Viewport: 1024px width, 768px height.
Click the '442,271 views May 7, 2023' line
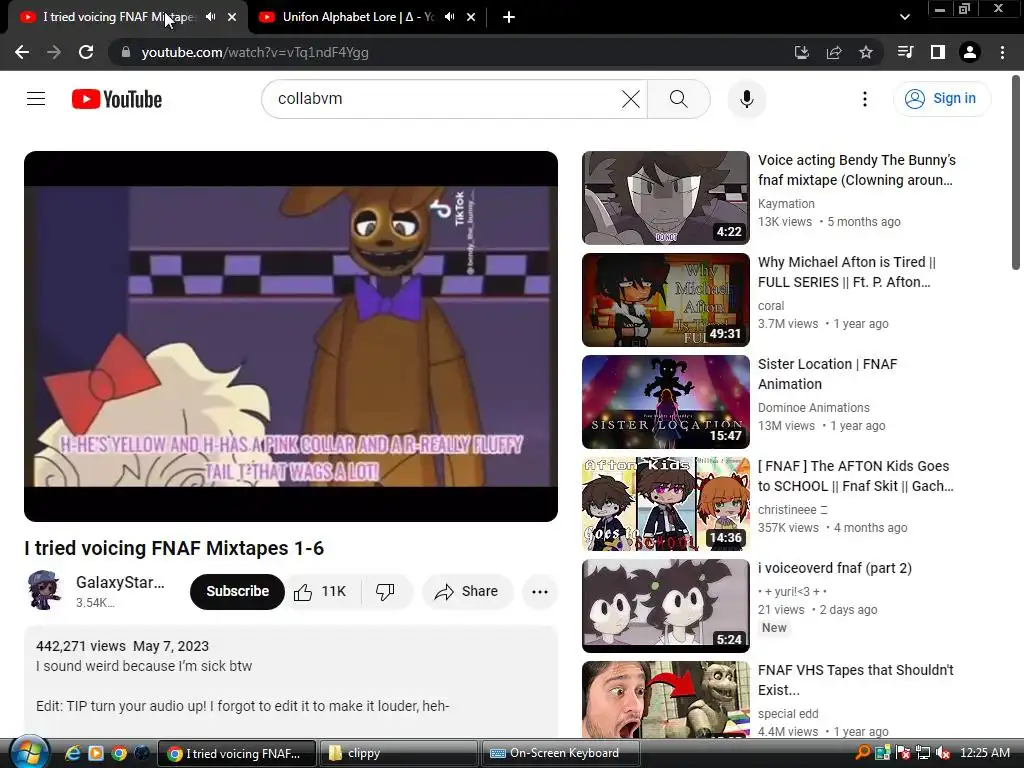click(x=122, y=646)
